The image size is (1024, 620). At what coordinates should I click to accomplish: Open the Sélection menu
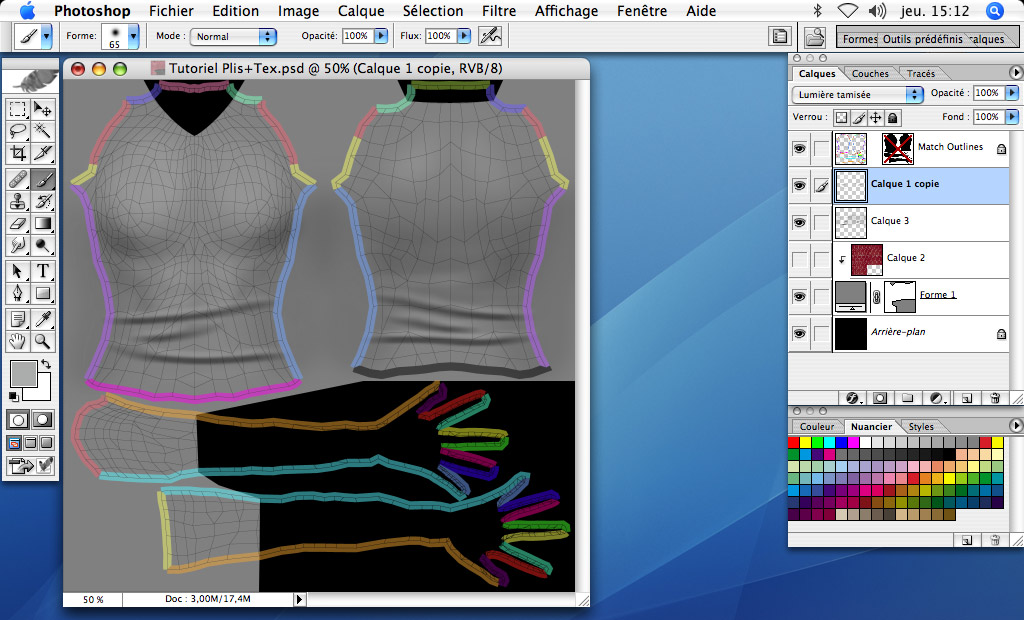click(433, 11)
